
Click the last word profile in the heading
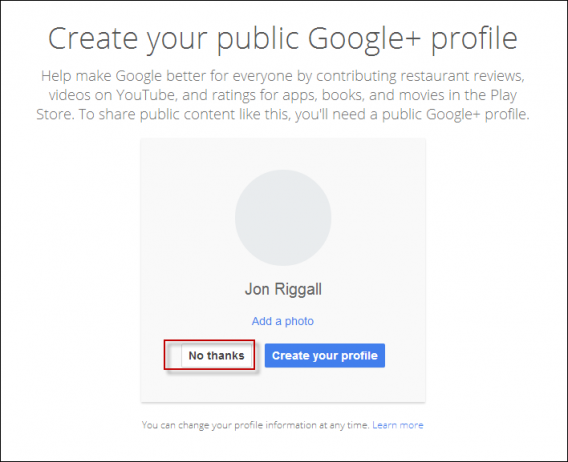pyautogui.click(x=474, y=39)
